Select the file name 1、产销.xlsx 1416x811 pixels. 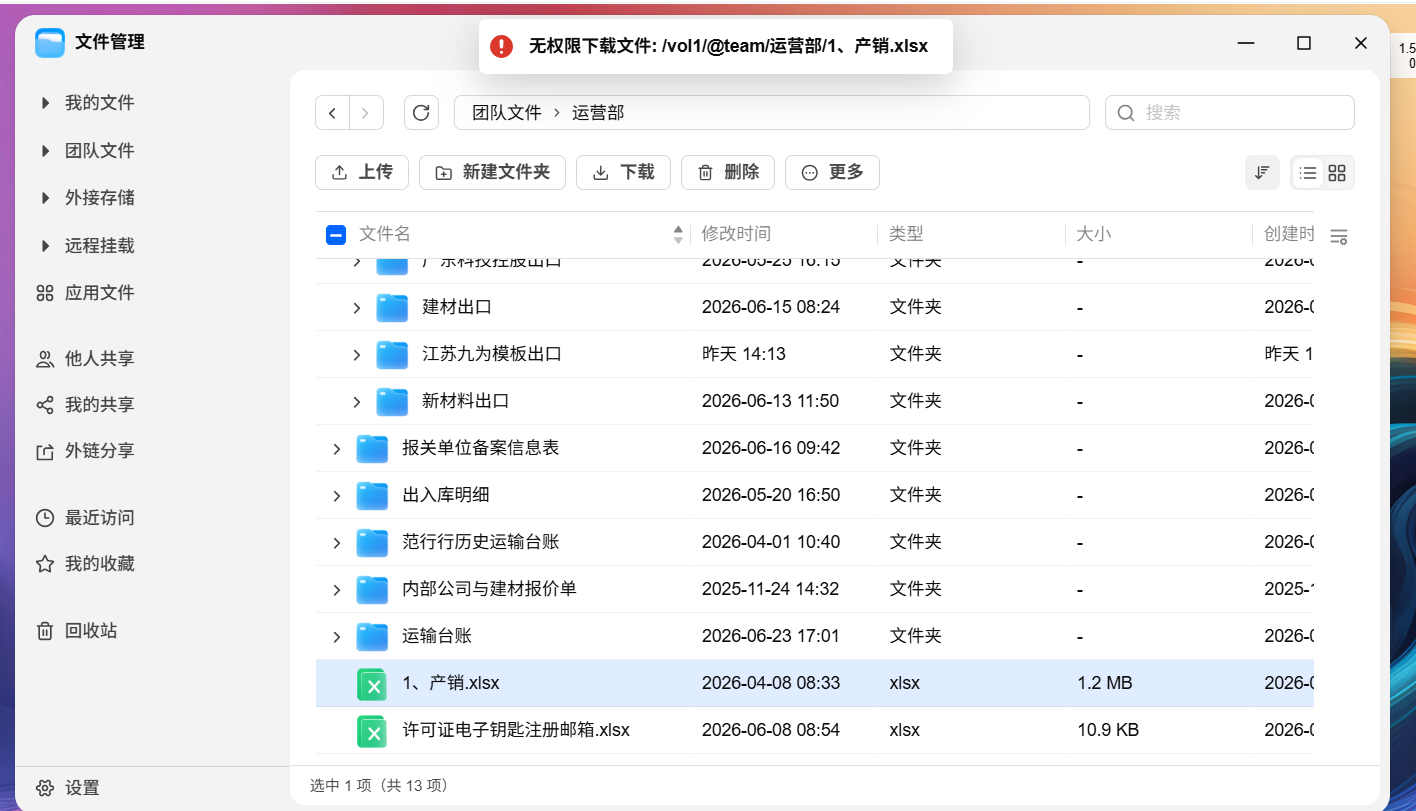coord(451,683)
